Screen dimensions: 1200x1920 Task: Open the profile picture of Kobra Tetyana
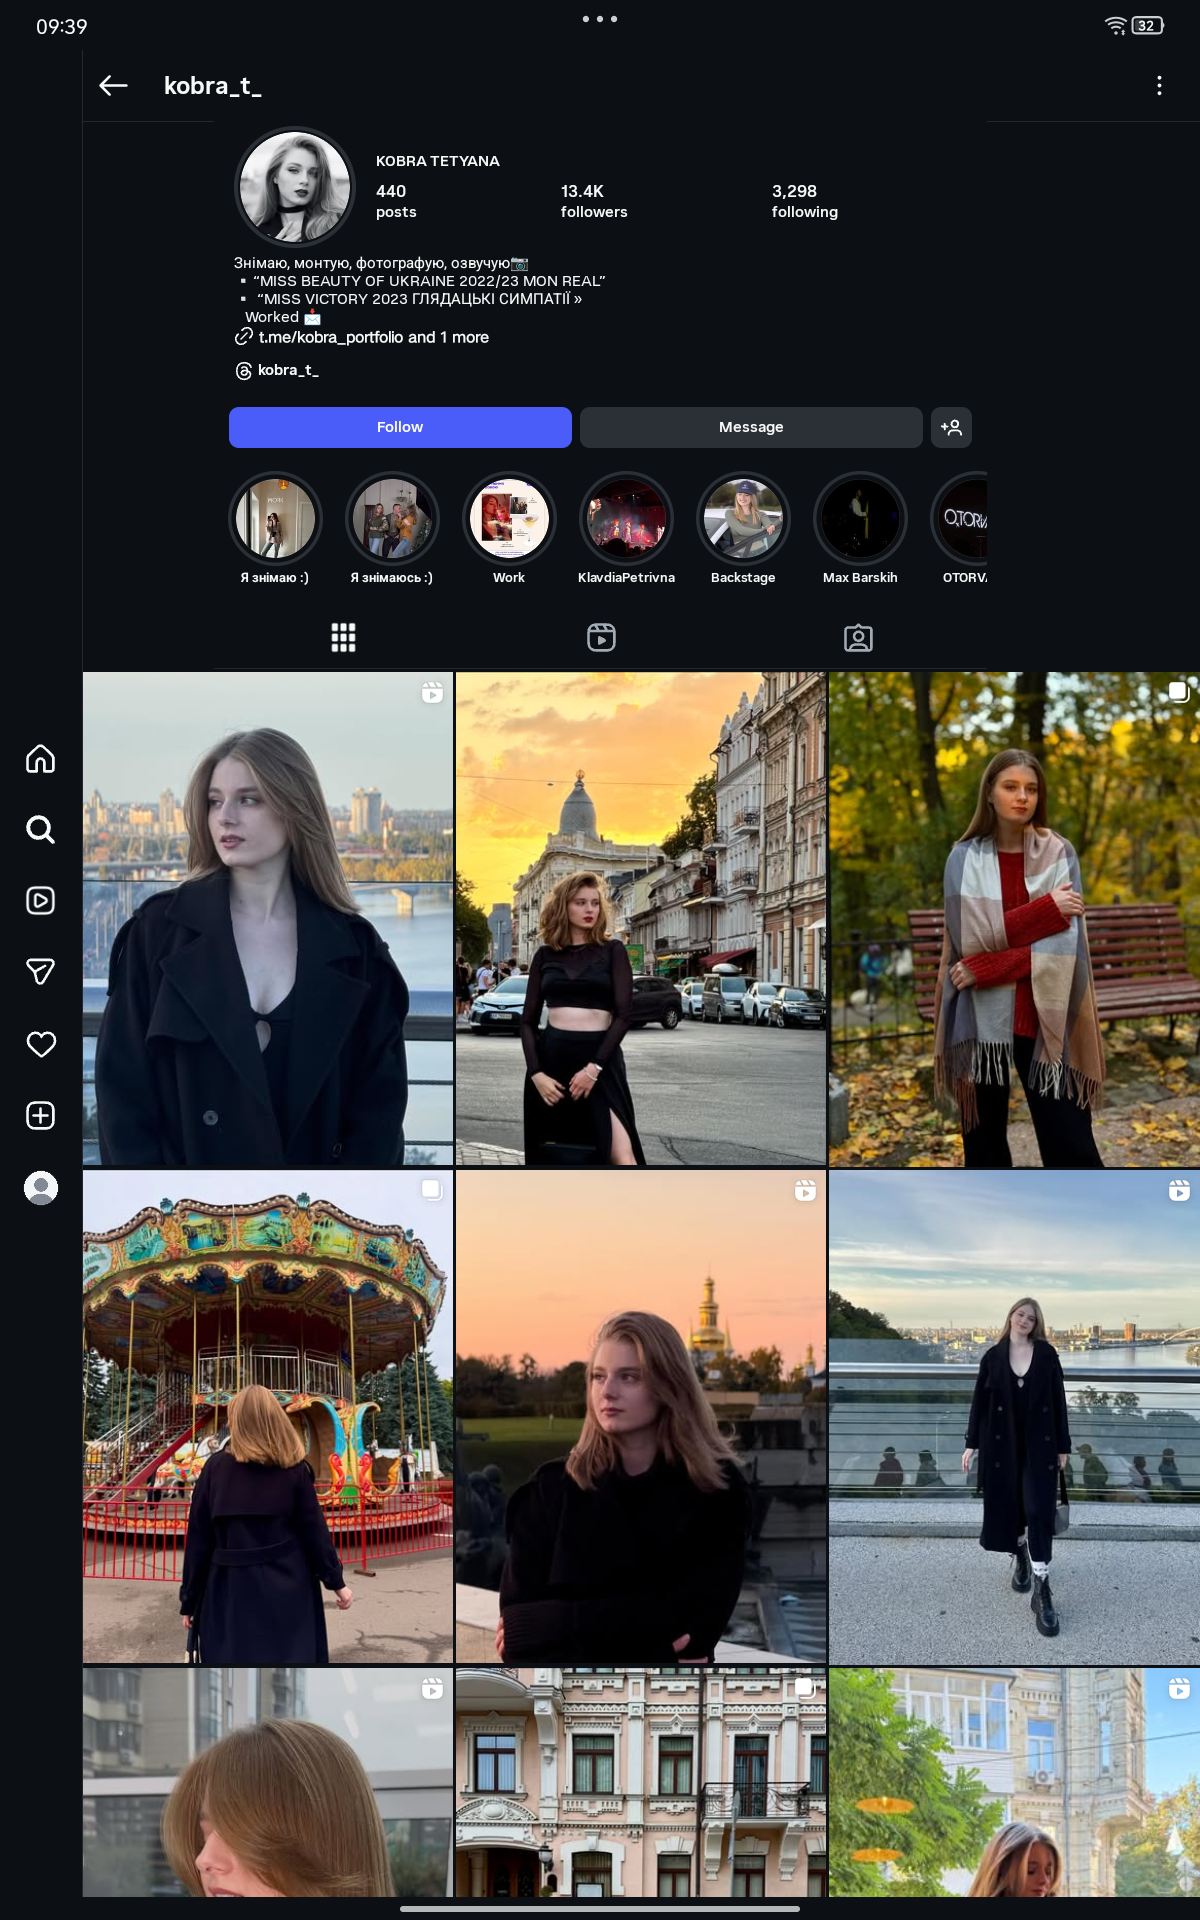click(x=294, y=187)
